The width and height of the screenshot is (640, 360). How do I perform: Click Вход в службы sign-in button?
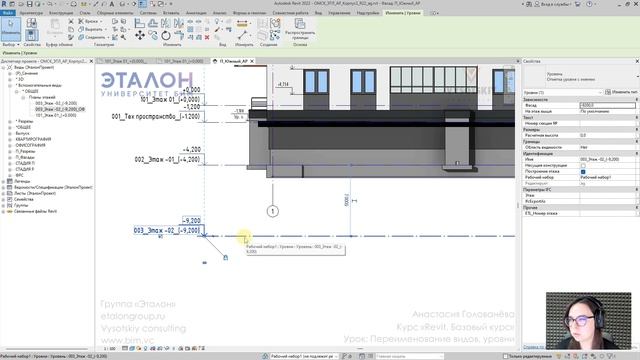pyautogui.click(x=554, y=4)
